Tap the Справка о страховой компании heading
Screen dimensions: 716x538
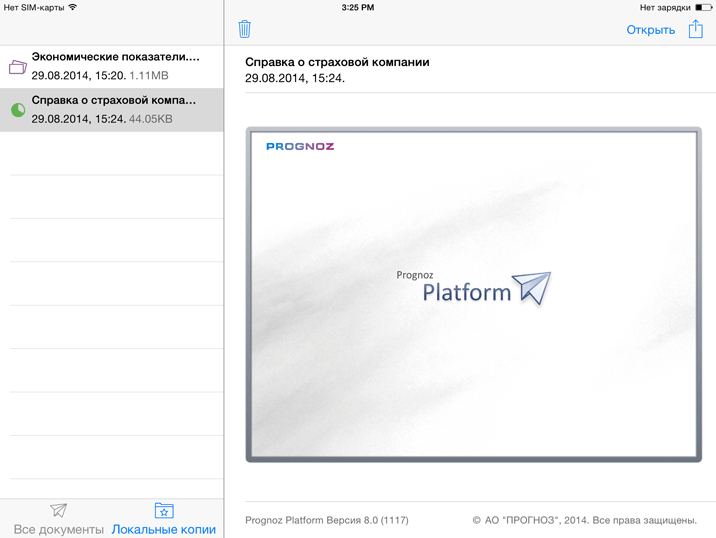337,62
